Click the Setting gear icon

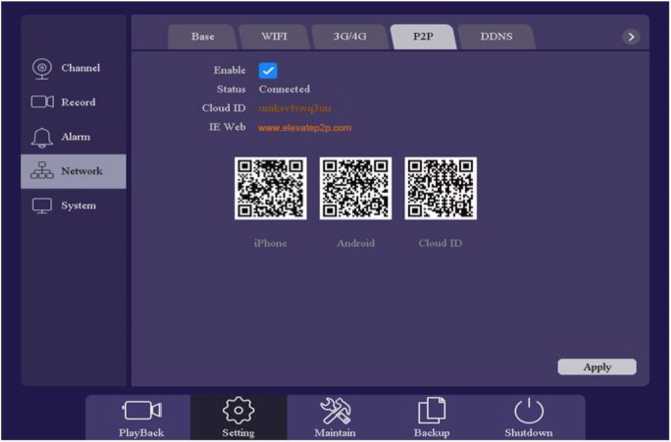[238, 411]
